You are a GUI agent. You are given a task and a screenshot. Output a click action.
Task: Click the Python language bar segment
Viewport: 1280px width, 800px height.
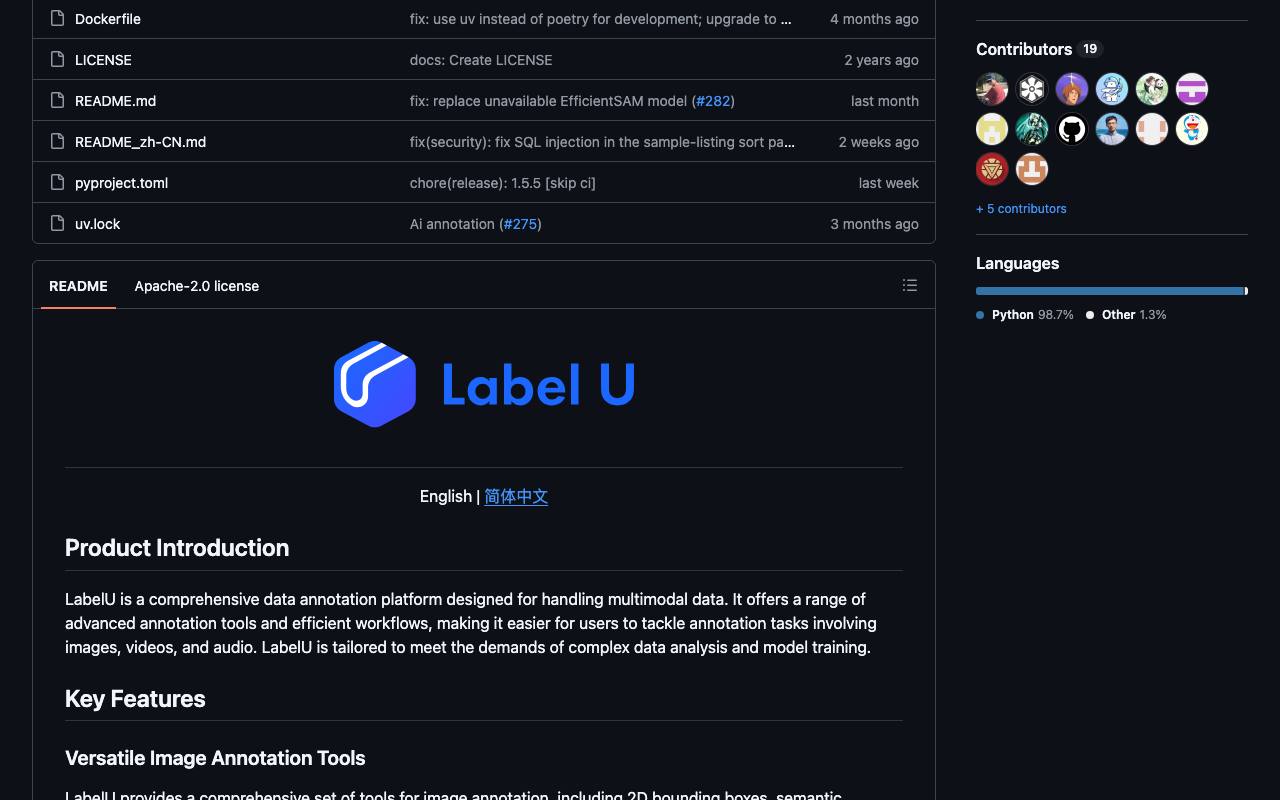click(1109, 291)
